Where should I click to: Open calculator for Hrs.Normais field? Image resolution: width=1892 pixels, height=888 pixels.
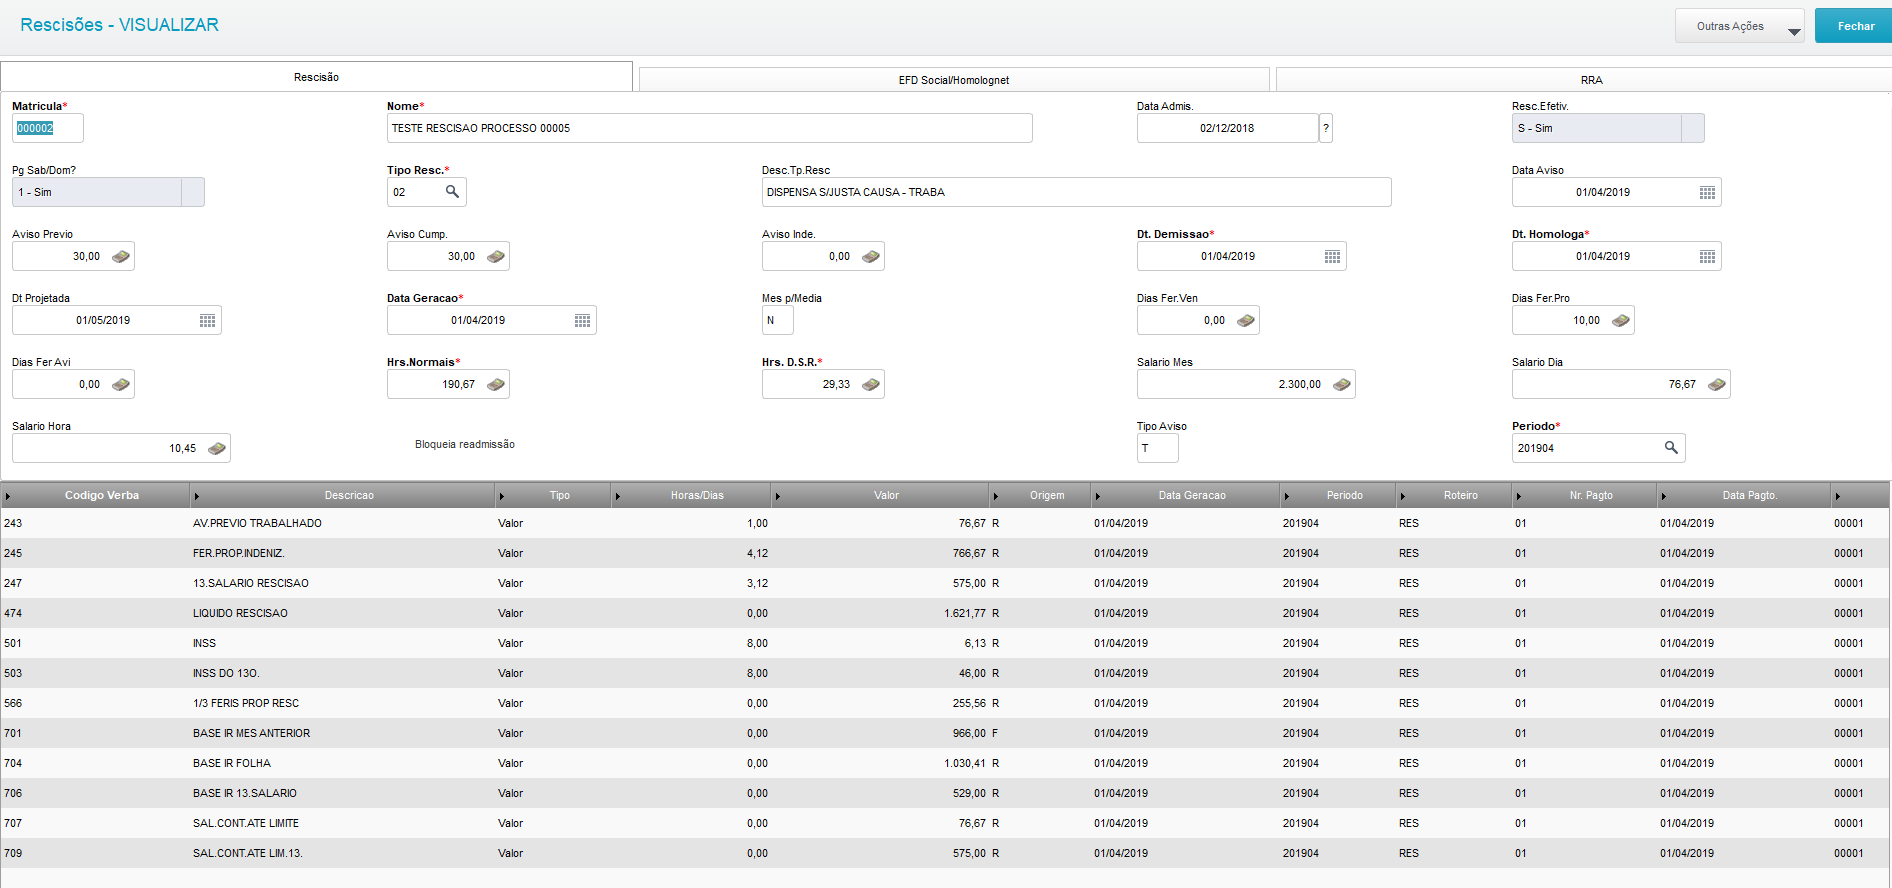(x=496, y=385)
